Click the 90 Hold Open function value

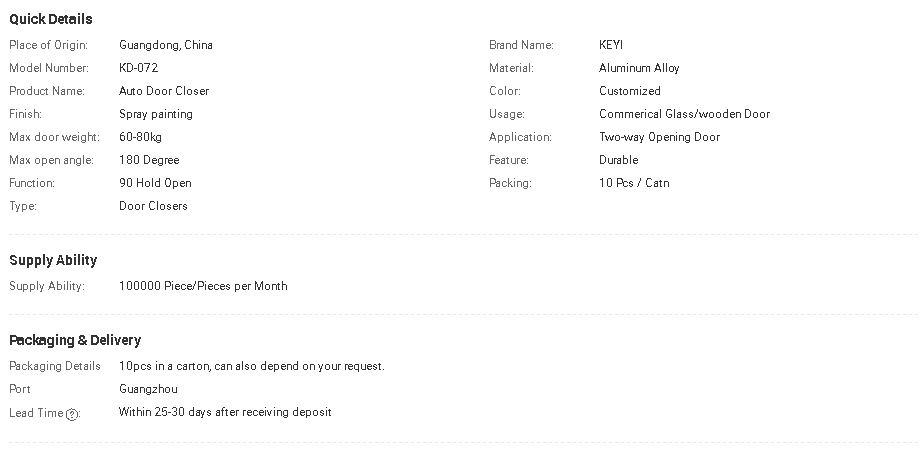click(x=155, y=183)
